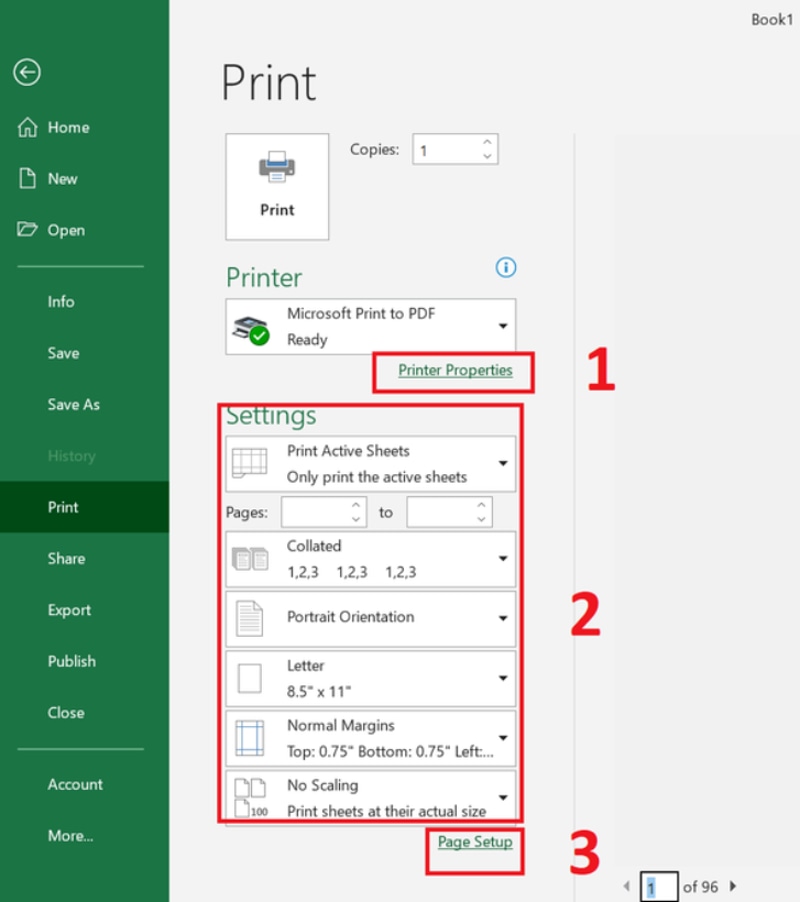The image size is (800, 902).
Task: Open the printer selection dropdown
Action: tap(505, 323)
